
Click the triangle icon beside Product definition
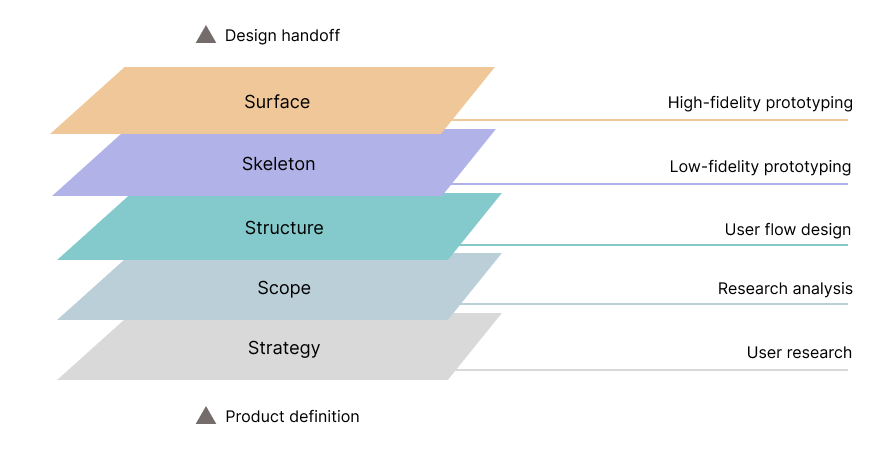pyautogui.click(x=206, y=416)
